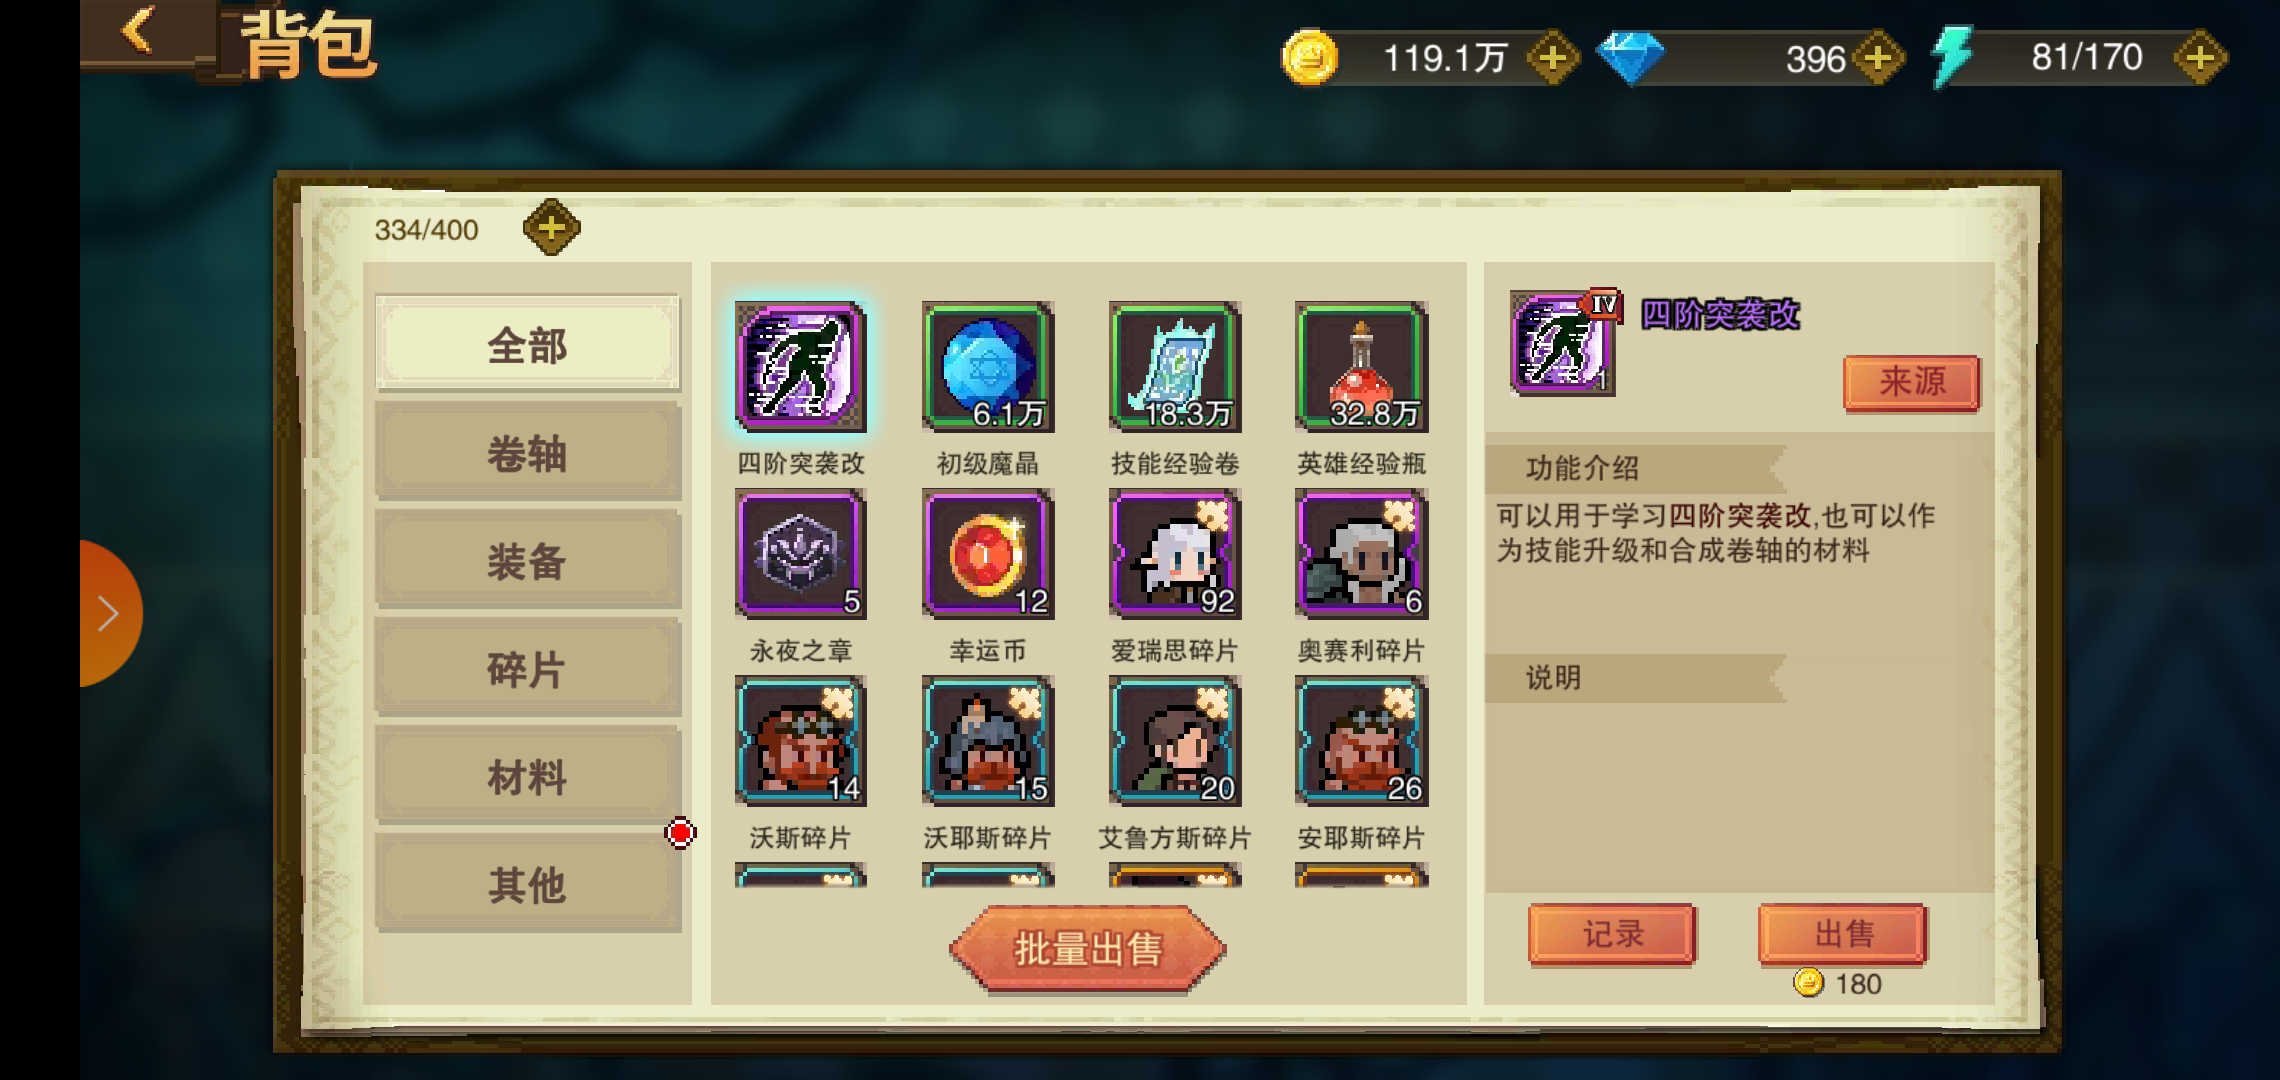Tap the 批量出售 bulk sell button
Viewport: 2280px width, 1080px height.
1088,948
